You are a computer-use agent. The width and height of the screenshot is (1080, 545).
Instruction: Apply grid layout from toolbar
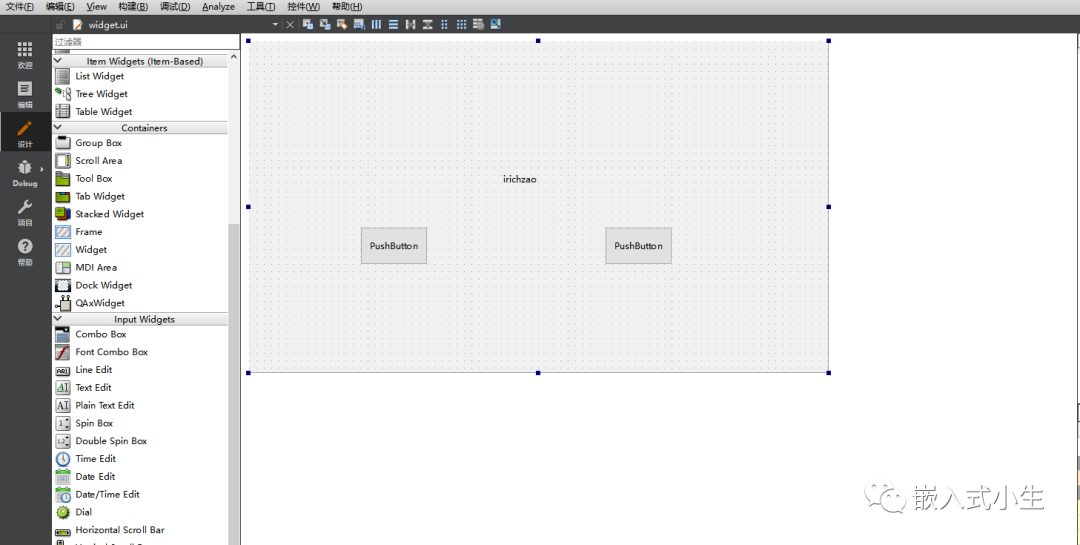pyautogui.click(x=461, y=24)
